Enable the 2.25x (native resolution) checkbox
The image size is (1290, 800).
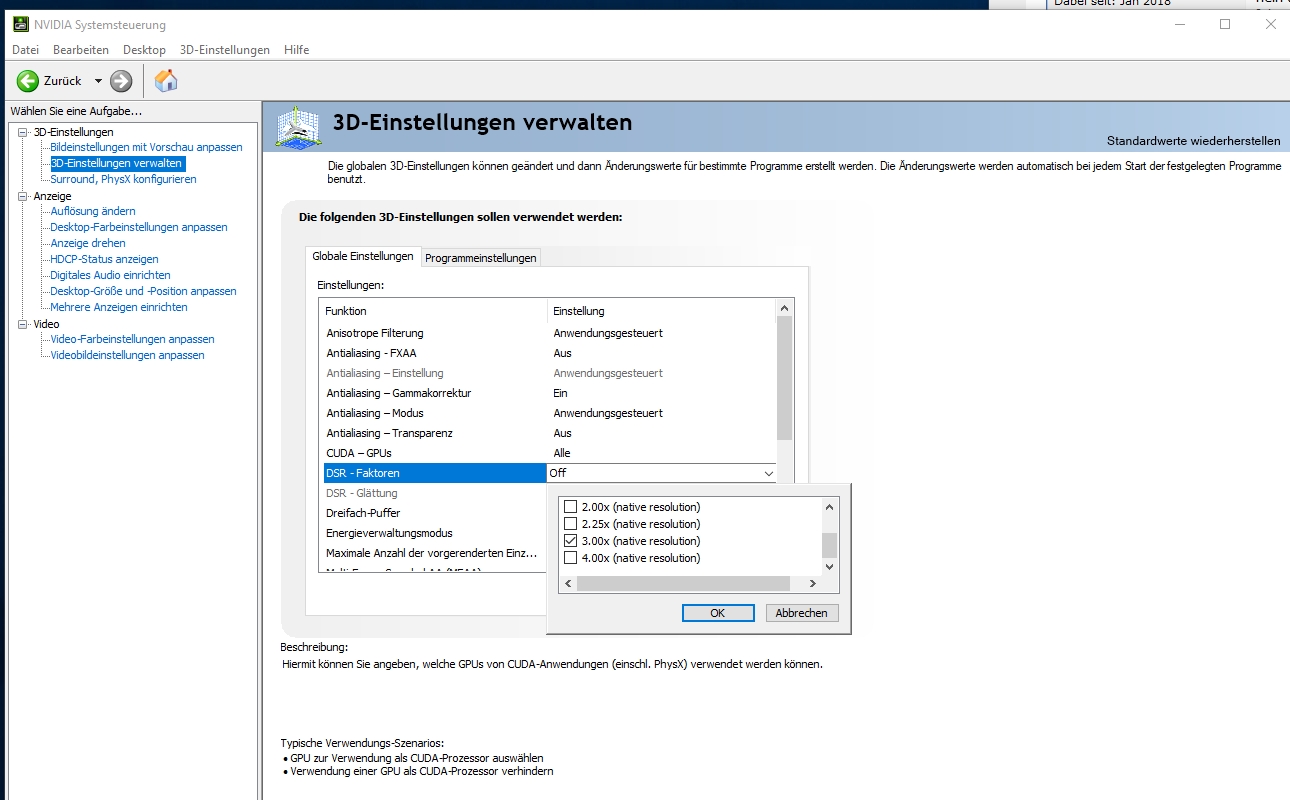571,524
